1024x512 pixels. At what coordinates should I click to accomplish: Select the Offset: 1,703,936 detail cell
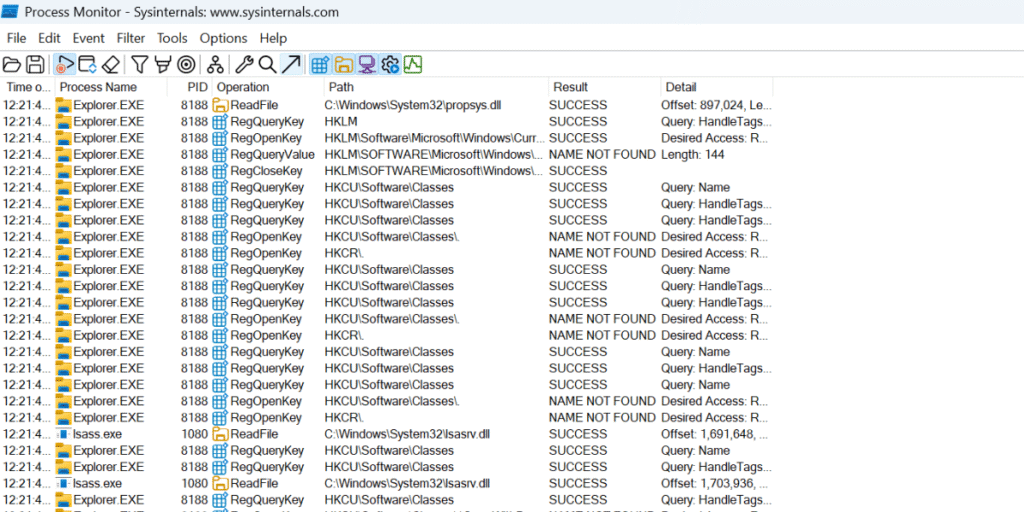point(714,483)
